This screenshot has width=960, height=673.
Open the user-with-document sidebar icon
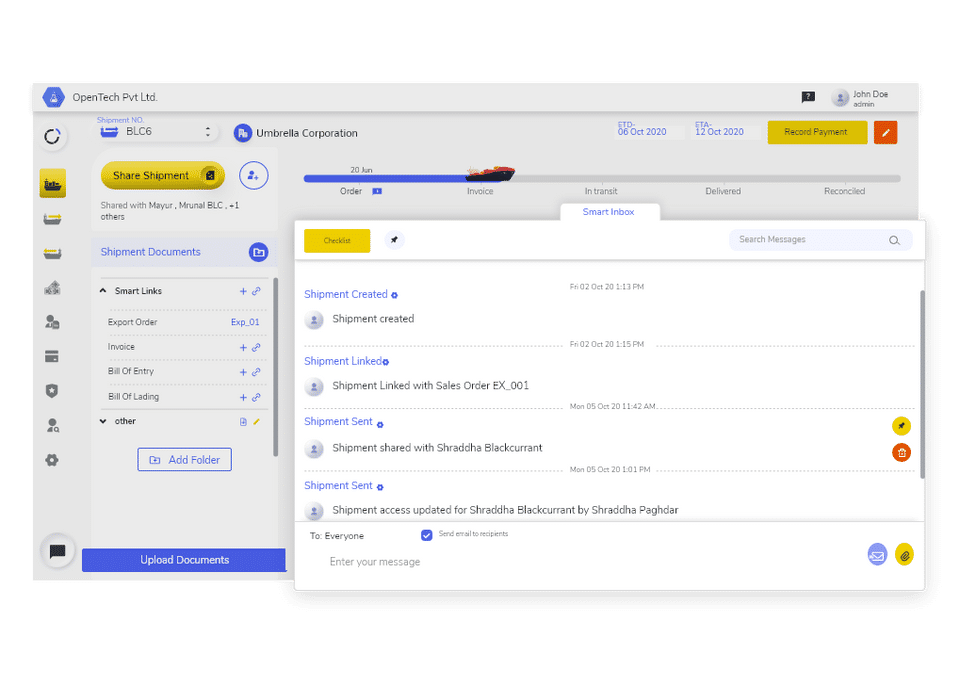click(x=52, y=321)
